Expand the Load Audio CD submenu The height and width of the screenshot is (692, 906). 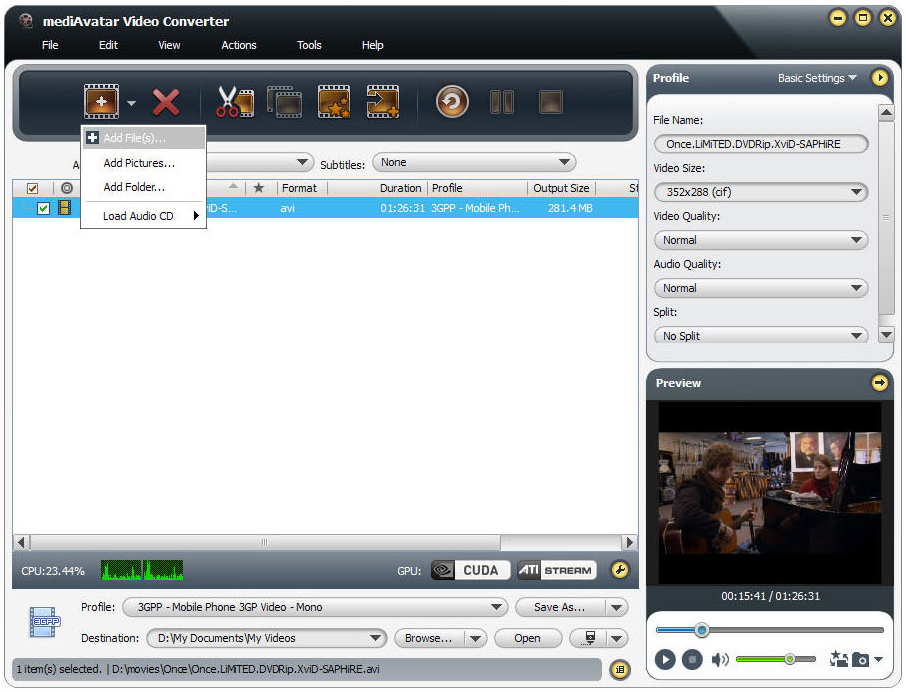tap(144, 216)
